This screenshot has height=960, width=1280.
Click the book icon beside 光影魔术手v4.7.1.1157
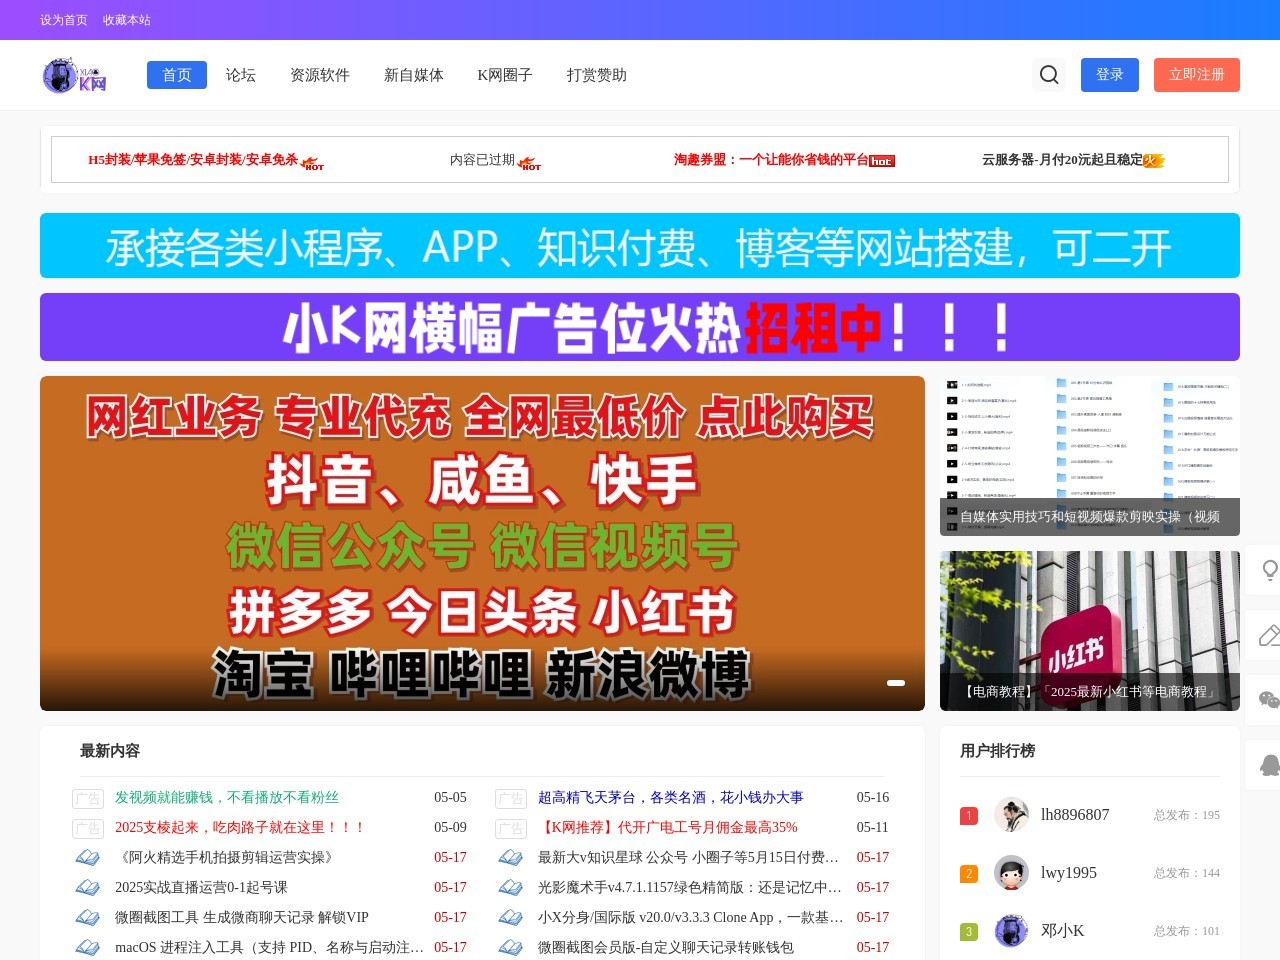click(x=511, y=887)
